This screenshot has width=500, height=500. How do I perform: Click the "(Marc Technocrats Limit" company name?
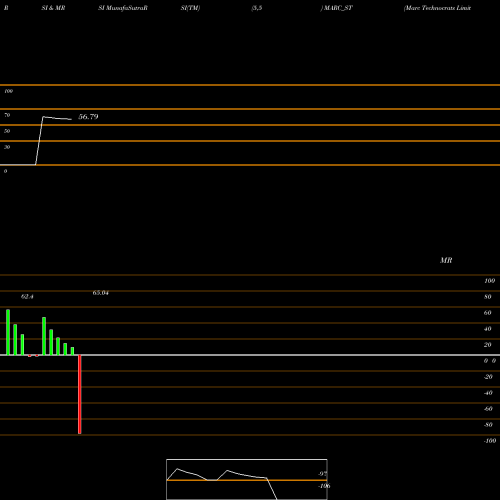click(x=437, y=8)
